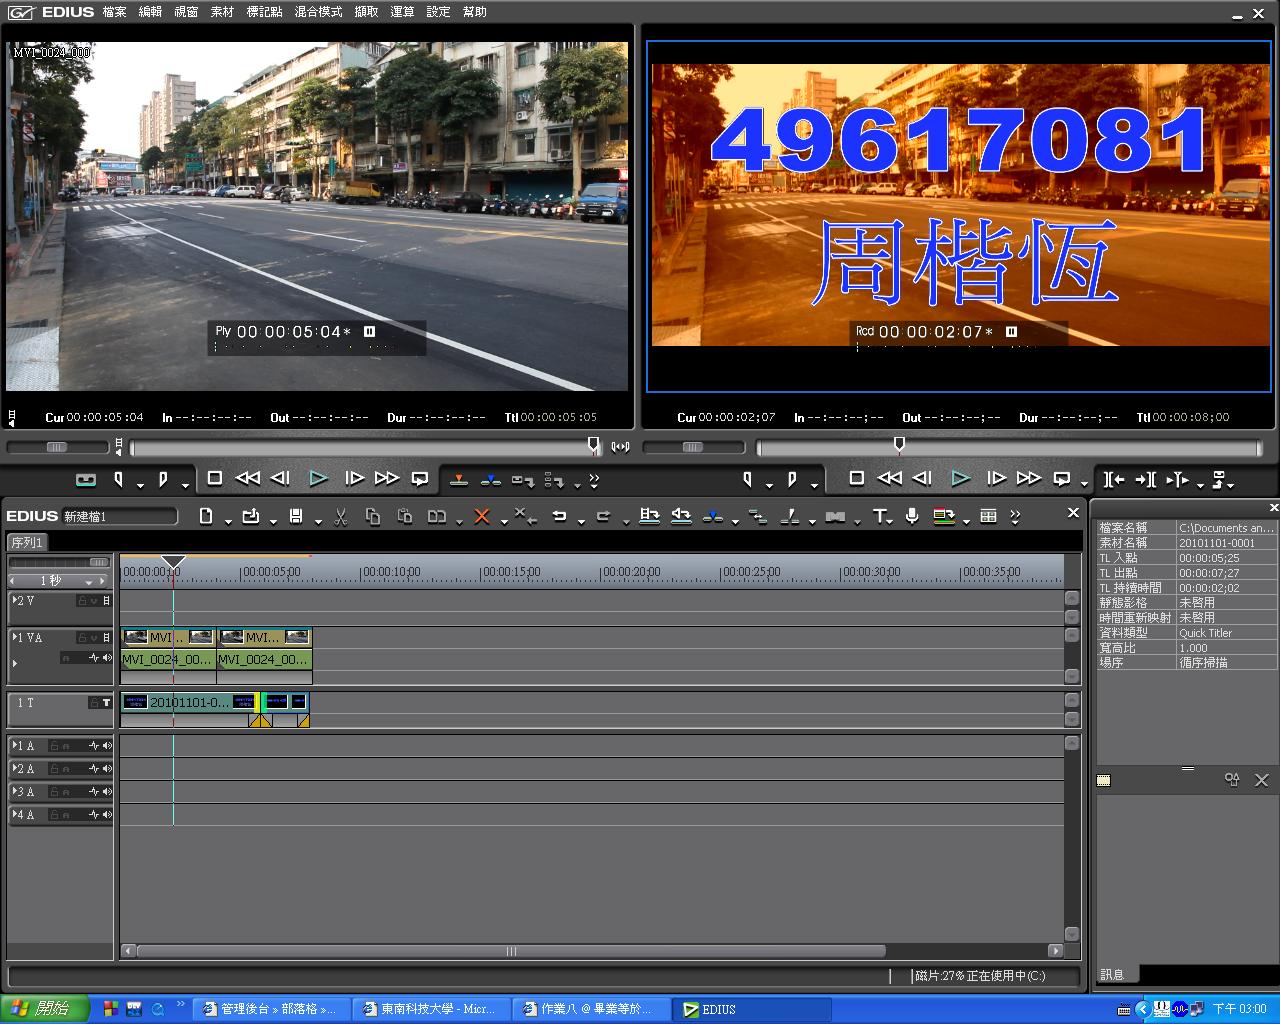
Task: Mute the 1 A audio track speaker
Action: click(x=107, y=746)
